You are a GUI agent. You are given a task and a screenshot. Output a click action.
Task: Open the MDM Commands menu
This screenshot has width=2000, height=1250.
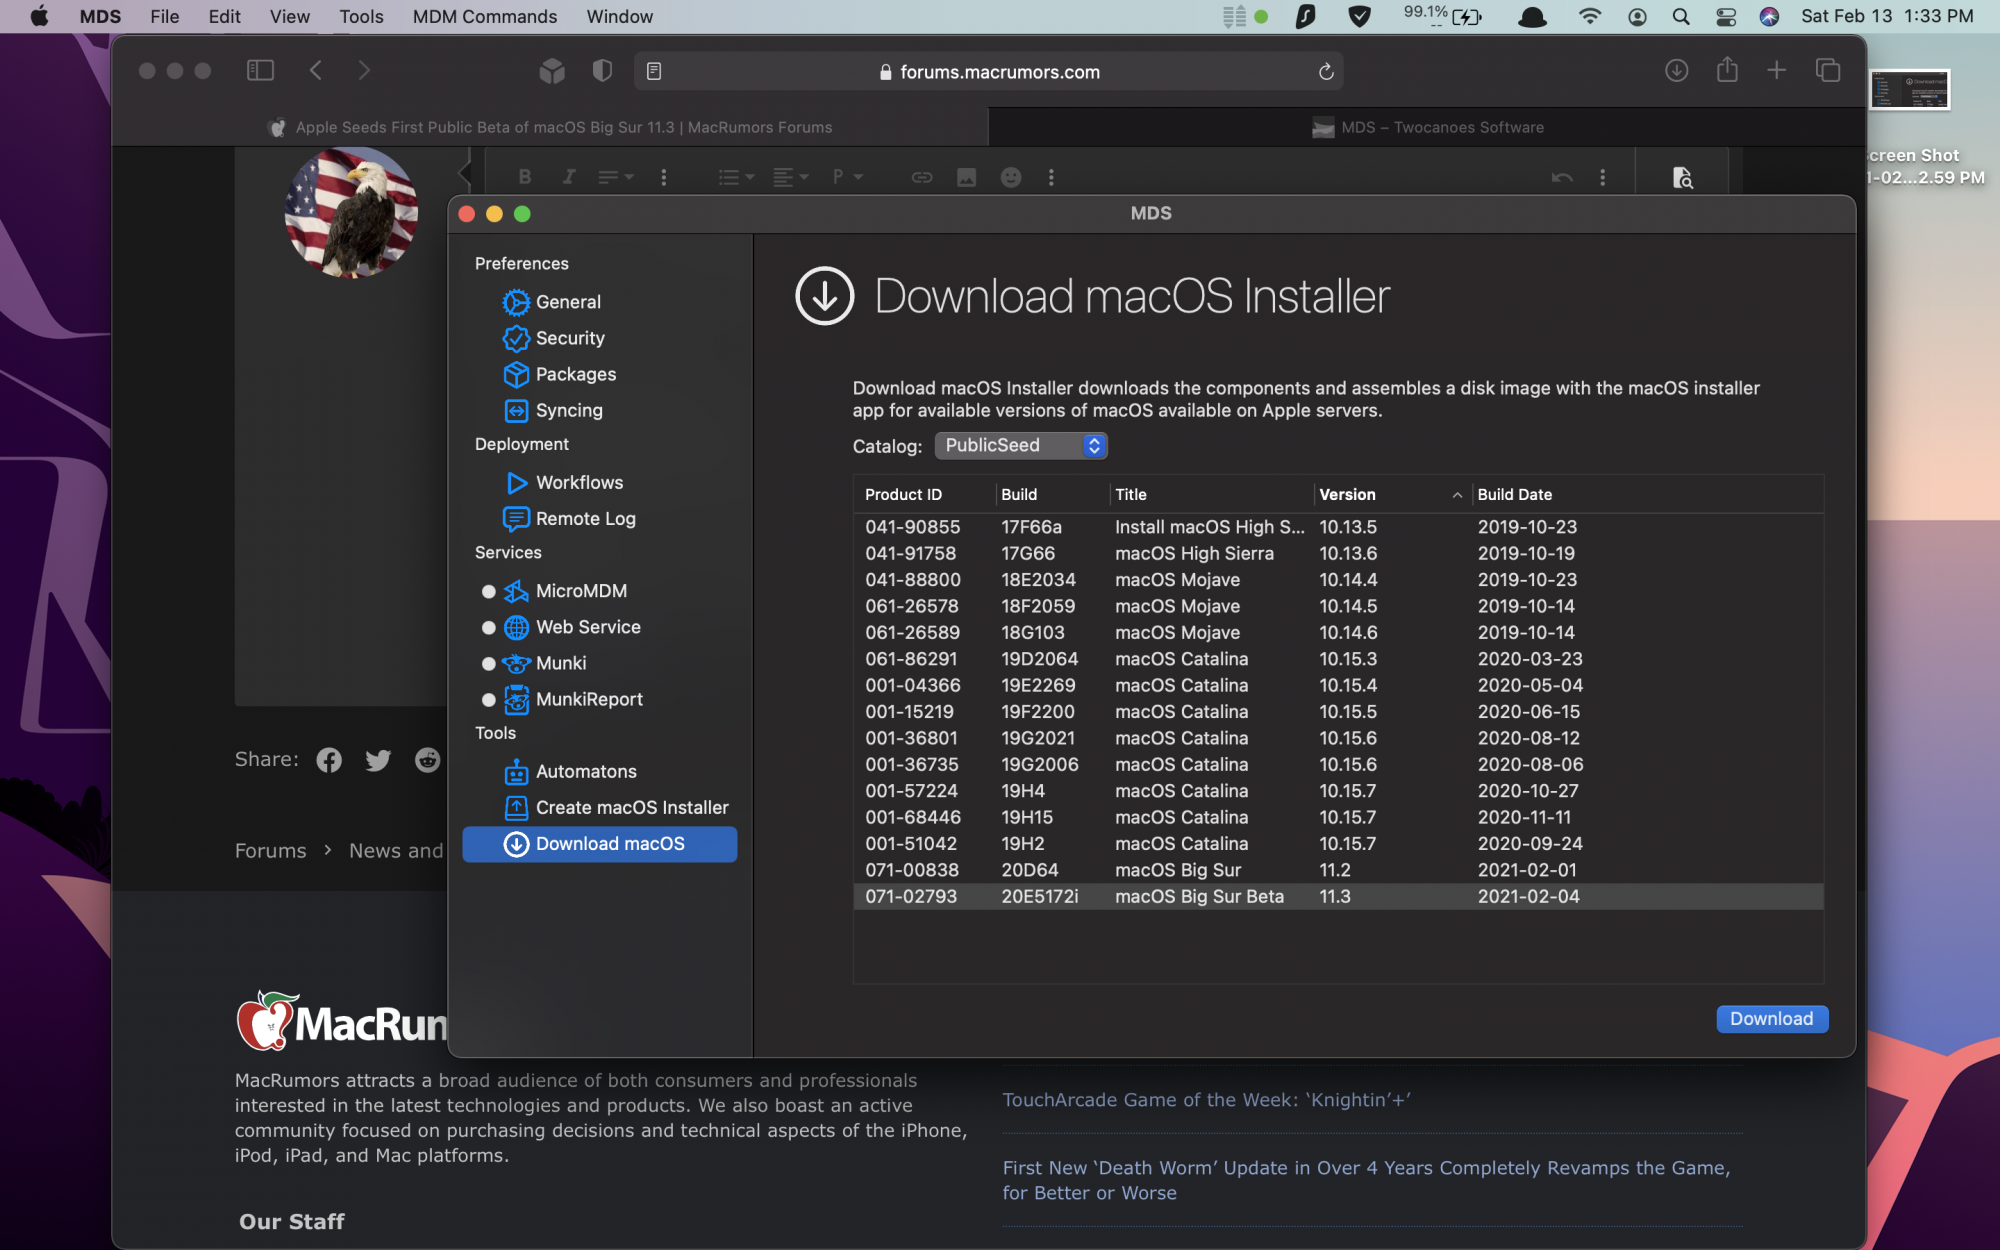(x=484, y=16)
